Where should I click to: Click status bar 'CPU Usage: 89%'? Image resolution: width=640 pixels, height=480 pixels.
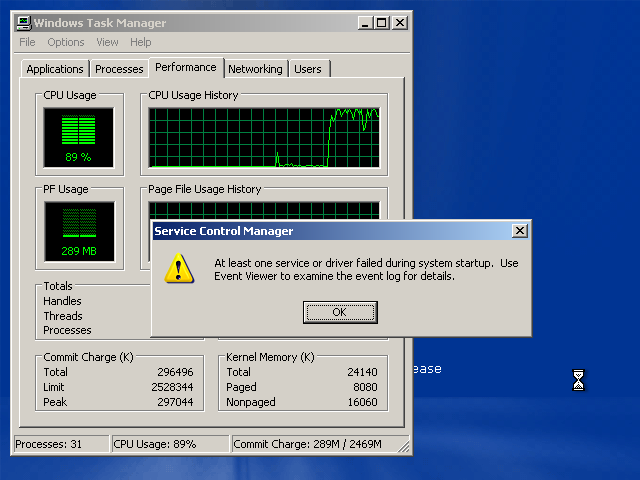[x=170, y=444]
